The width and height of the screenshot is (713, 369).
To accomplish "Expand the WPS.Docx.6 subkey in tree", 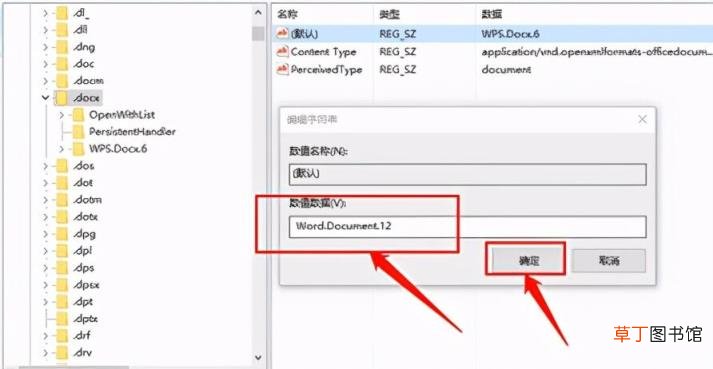I will coord(62,149).
